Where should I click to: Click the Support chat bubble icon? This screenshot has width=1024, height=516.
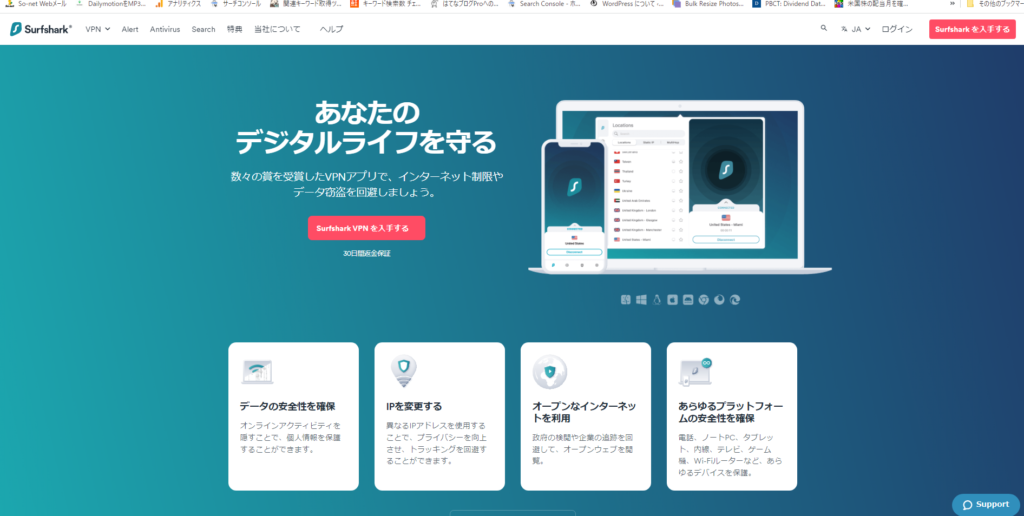coord(967,504)
